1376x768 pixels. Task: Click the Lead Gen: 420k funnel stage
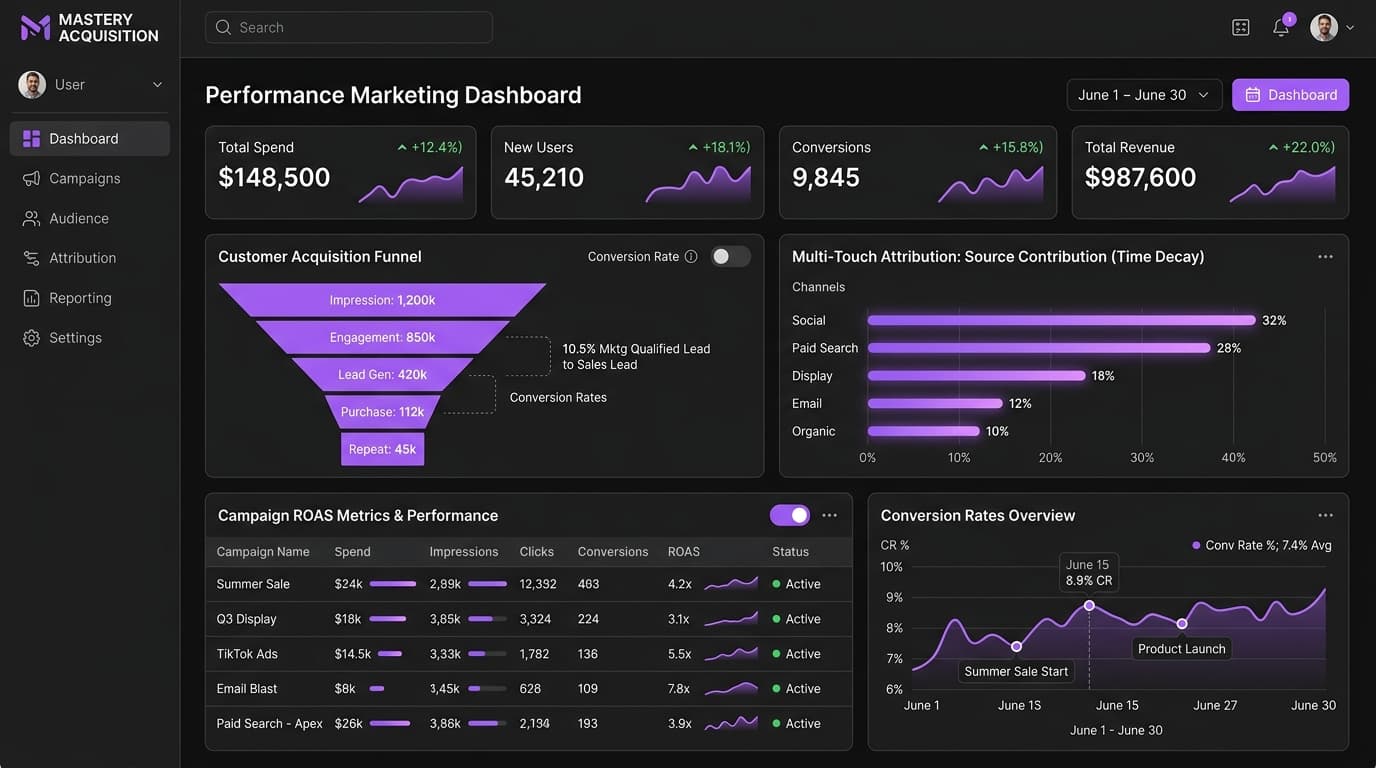pyautogui.click(x=382, y=375)
